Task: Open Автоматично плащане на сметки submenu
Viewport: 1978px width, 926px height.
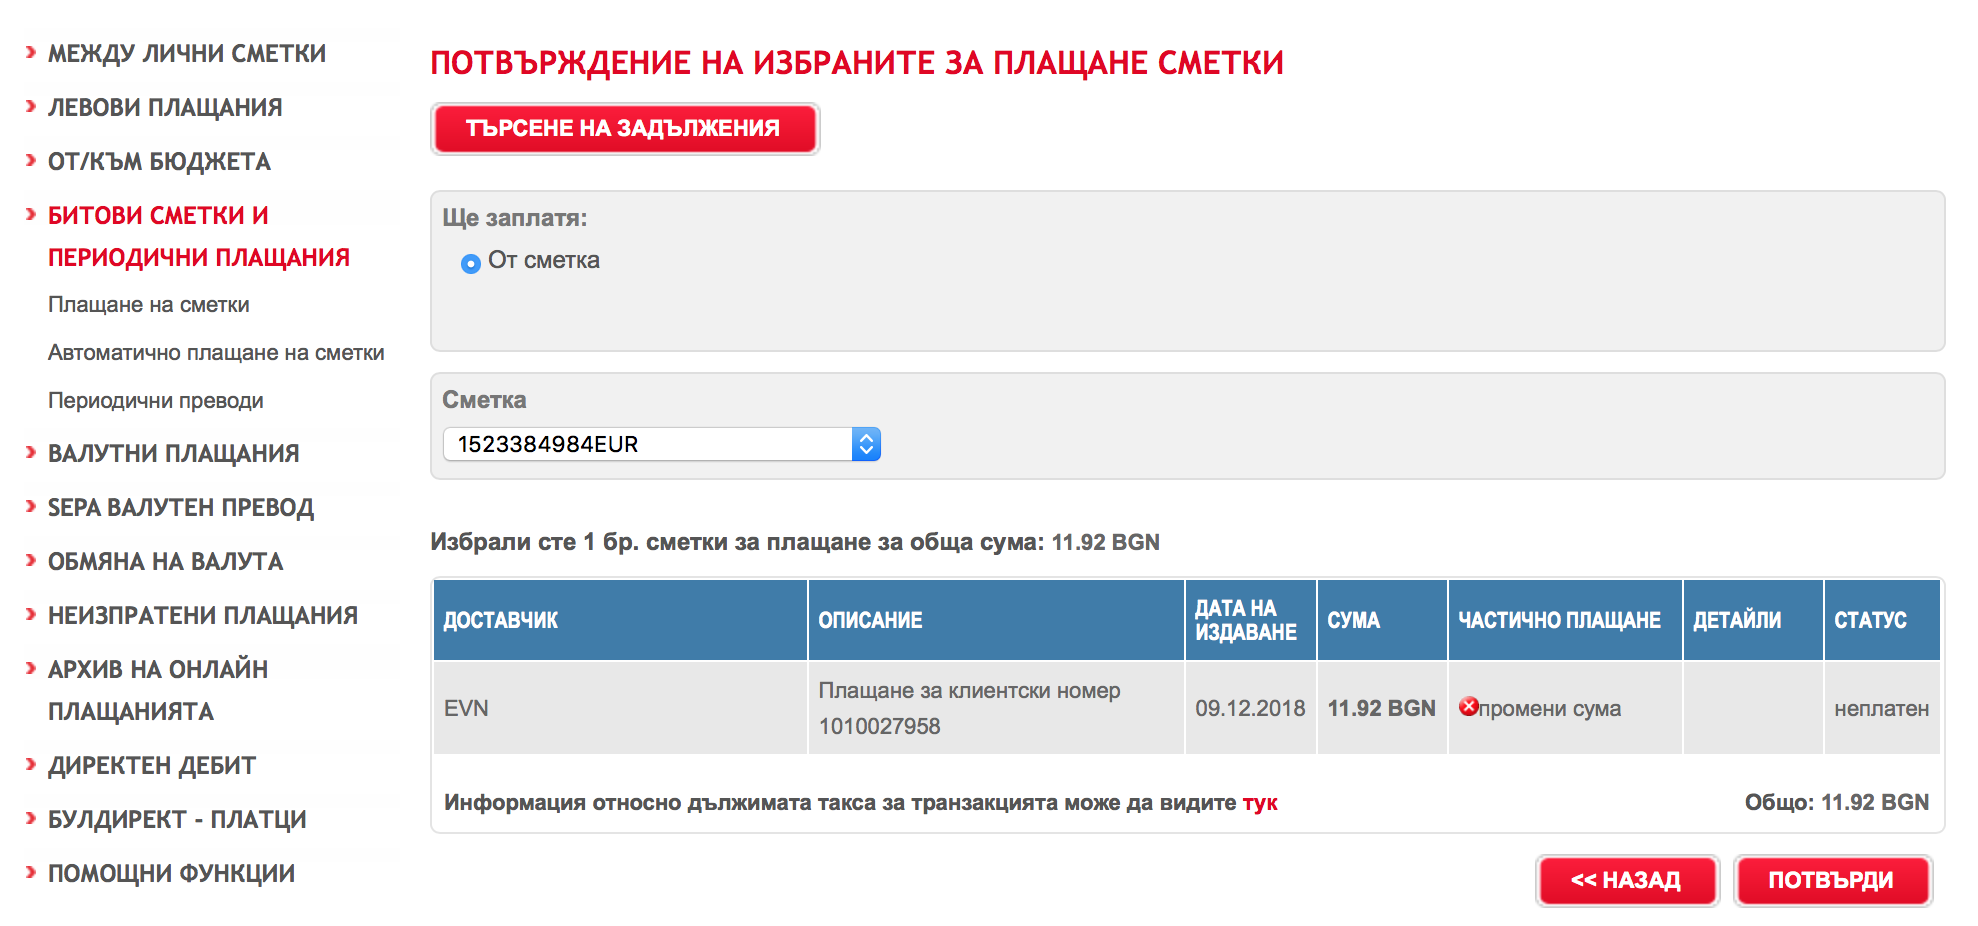Action: click(216, 353)
